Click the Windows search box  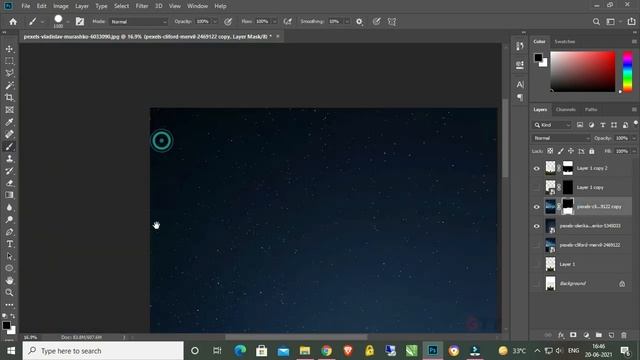coord(103,351)
